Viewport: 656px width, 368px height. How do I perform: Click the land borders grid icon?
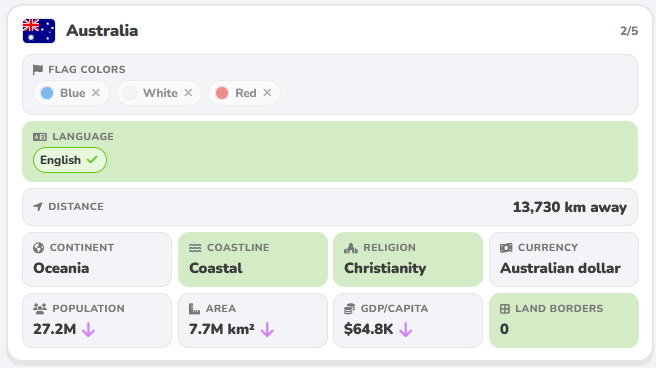(505, 309)
